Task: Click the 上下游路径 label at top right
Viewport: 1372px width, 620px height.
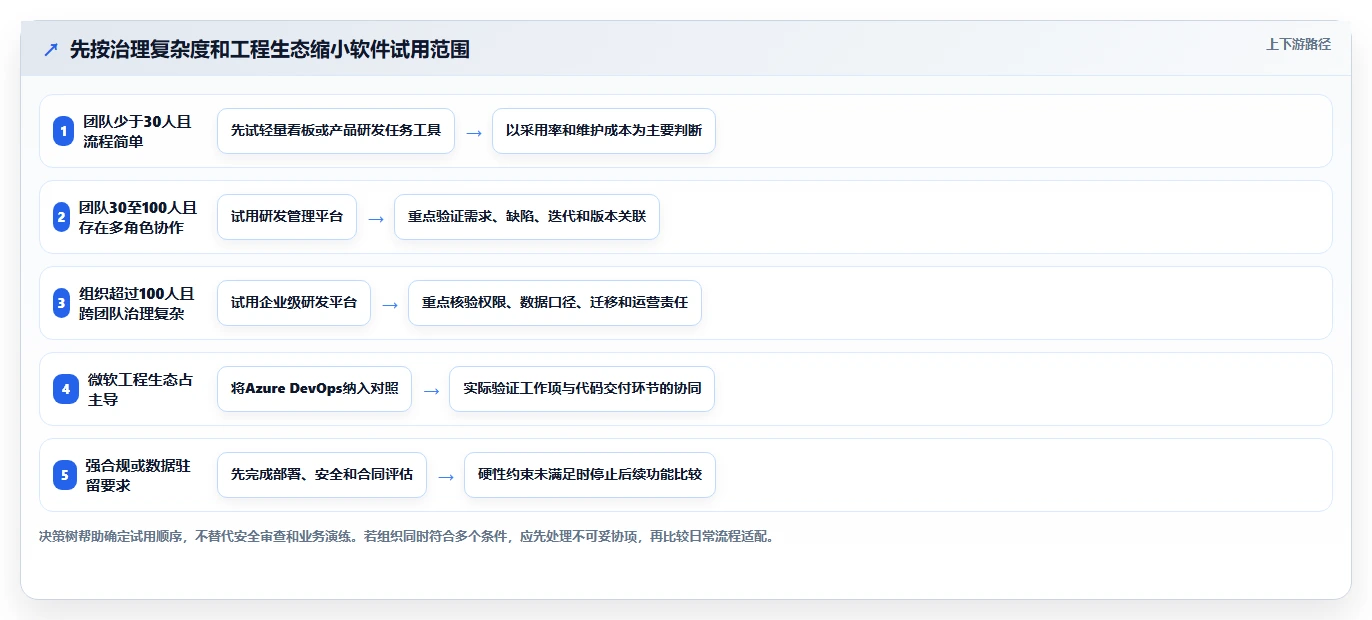Action: click(1298, 44)
